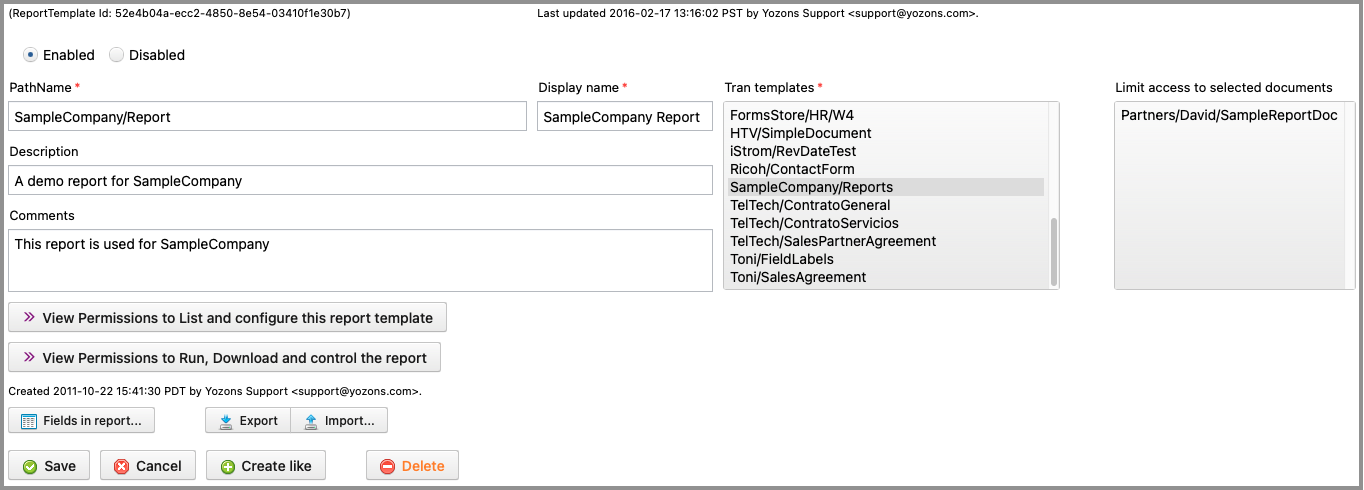Click inside the Comments text area
The height and width of the screenshot is (490, 1364).
coord(362,262)
